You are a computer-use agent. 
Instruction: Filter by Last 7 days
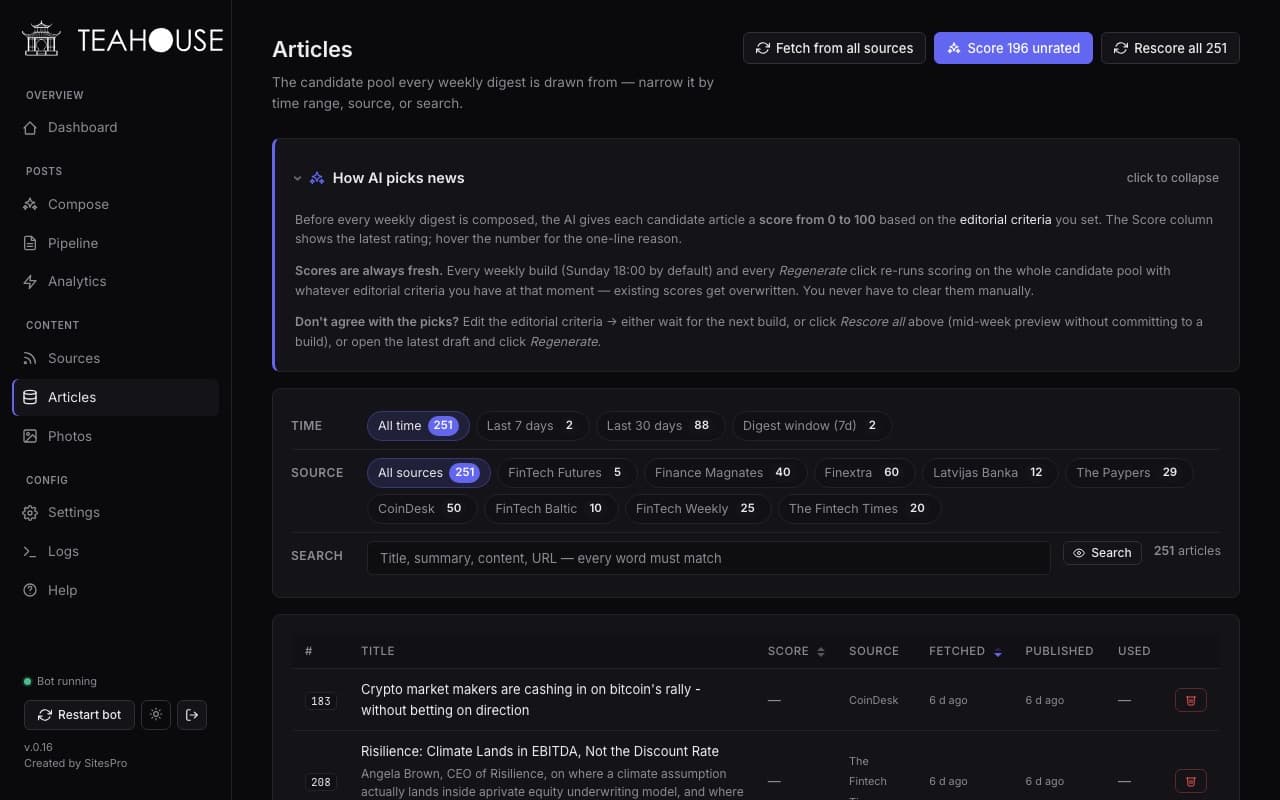point(532,426)
